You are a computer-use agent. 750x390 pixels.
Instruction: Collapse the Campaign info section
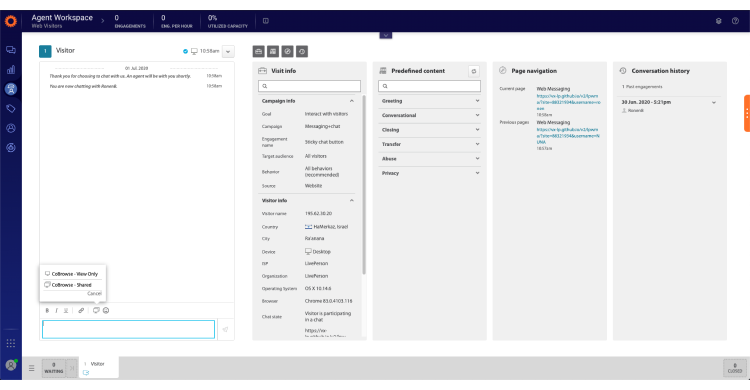click(x=352, y=101)
